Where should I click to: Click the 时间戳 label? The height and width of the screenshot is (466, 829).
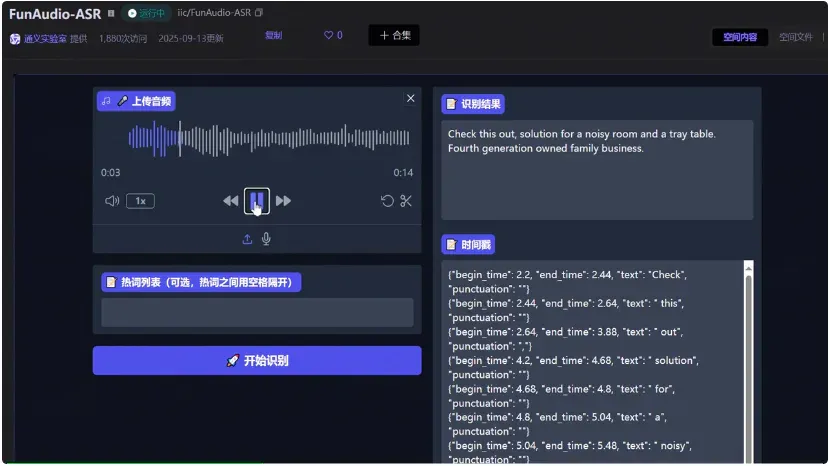click(x=468, y=245)
